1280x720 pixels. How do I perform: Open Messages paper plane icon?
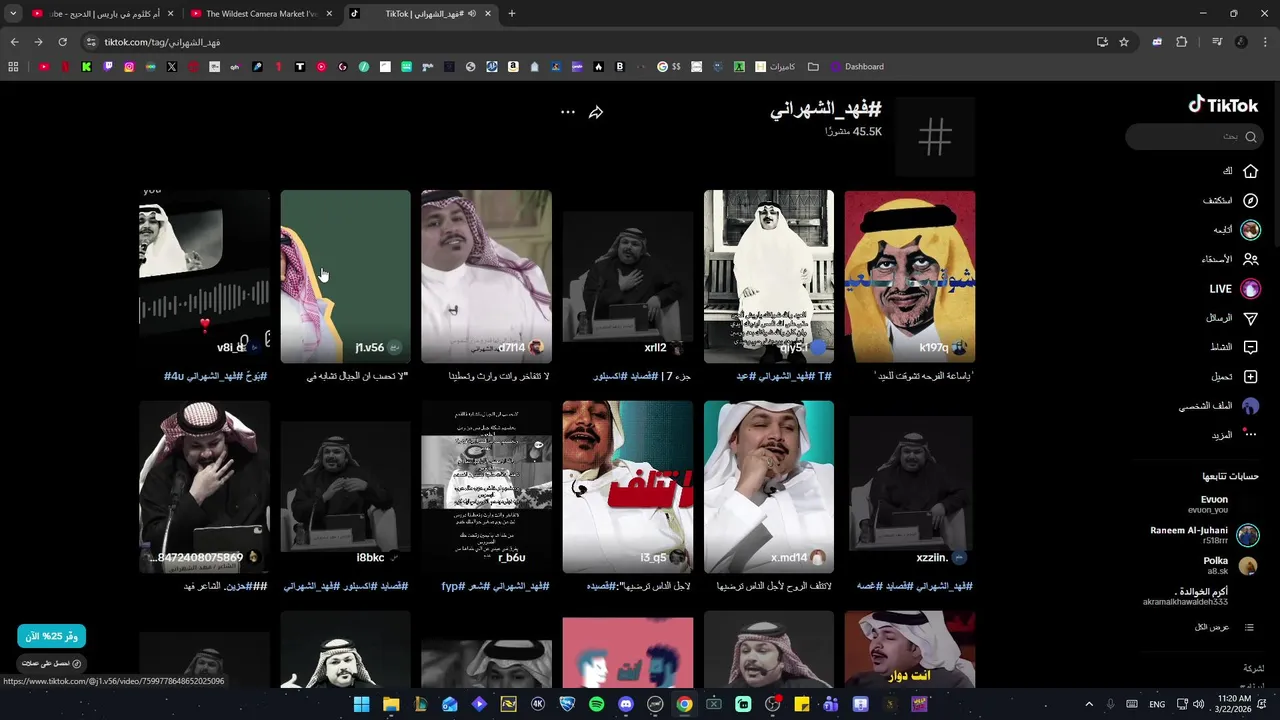coord(1250,318)
